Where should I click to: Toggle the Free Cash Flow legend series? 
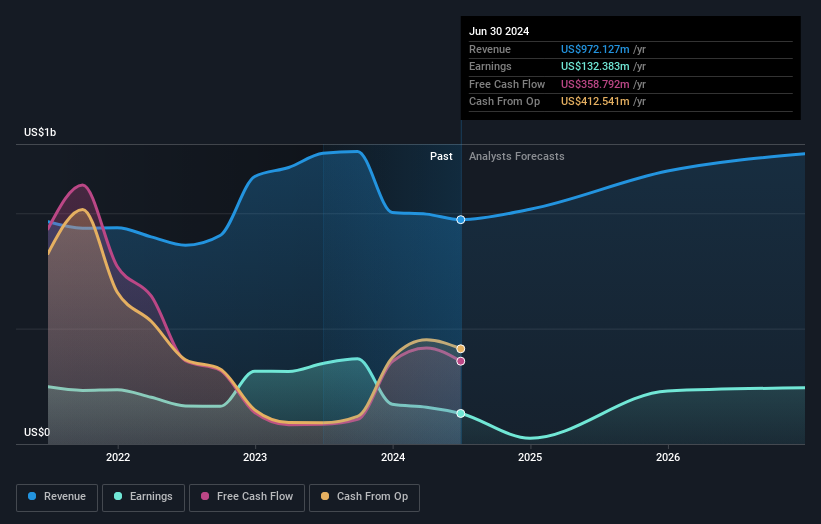click(247, 497)
